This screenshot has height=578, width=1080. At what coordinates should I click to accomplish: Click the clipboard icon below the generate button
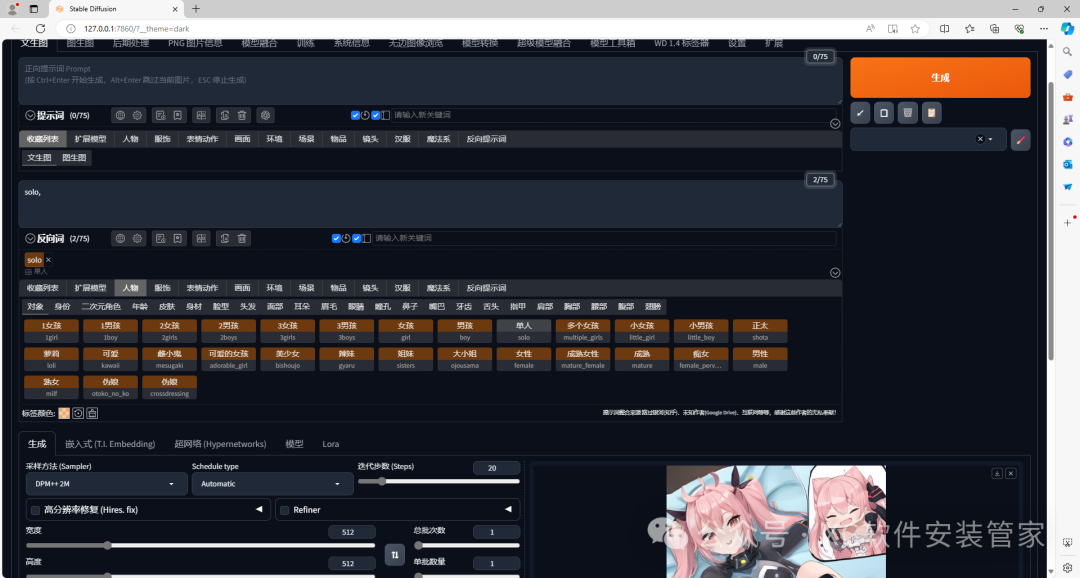(x=931, y=113)
